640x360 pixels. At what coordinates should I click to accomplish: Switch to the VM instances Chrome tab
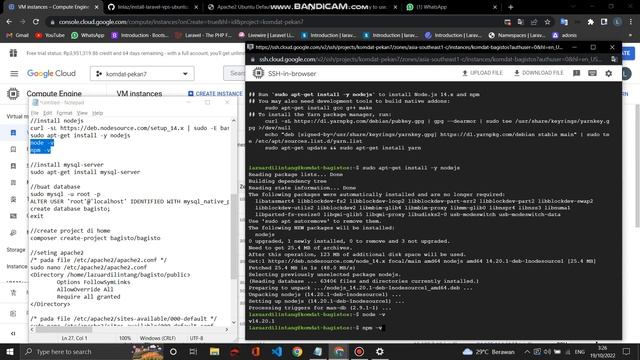point(53,7)
